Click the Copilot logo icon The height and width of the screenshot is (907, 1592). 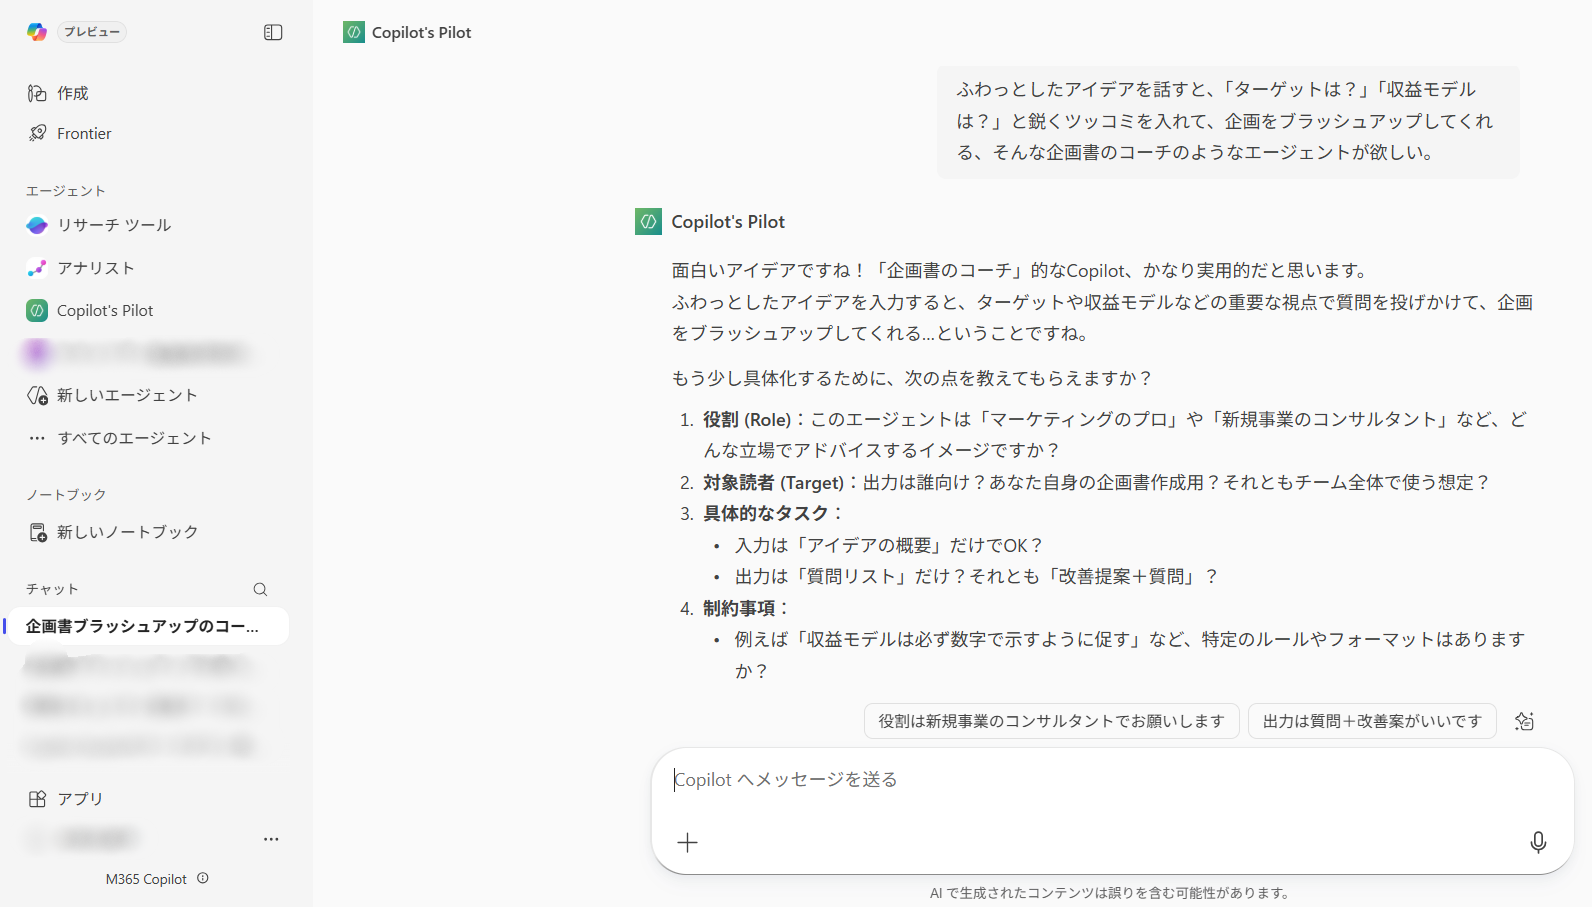(37, 32)
